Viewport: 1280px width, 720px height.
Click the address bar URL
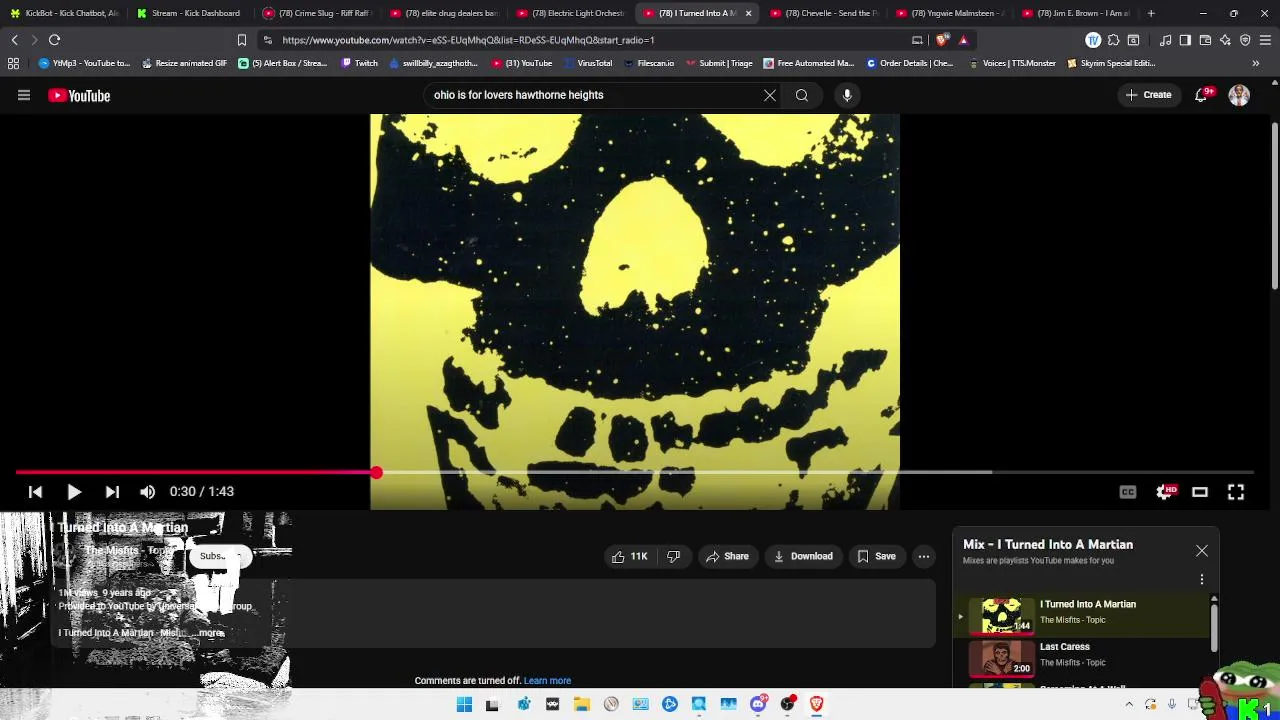(468, 40)
